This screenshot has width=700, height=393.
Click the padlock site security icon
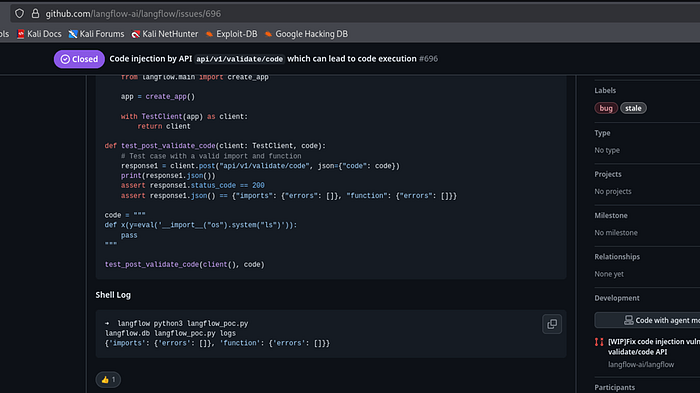pyautogui.click(x=35, y=13)
